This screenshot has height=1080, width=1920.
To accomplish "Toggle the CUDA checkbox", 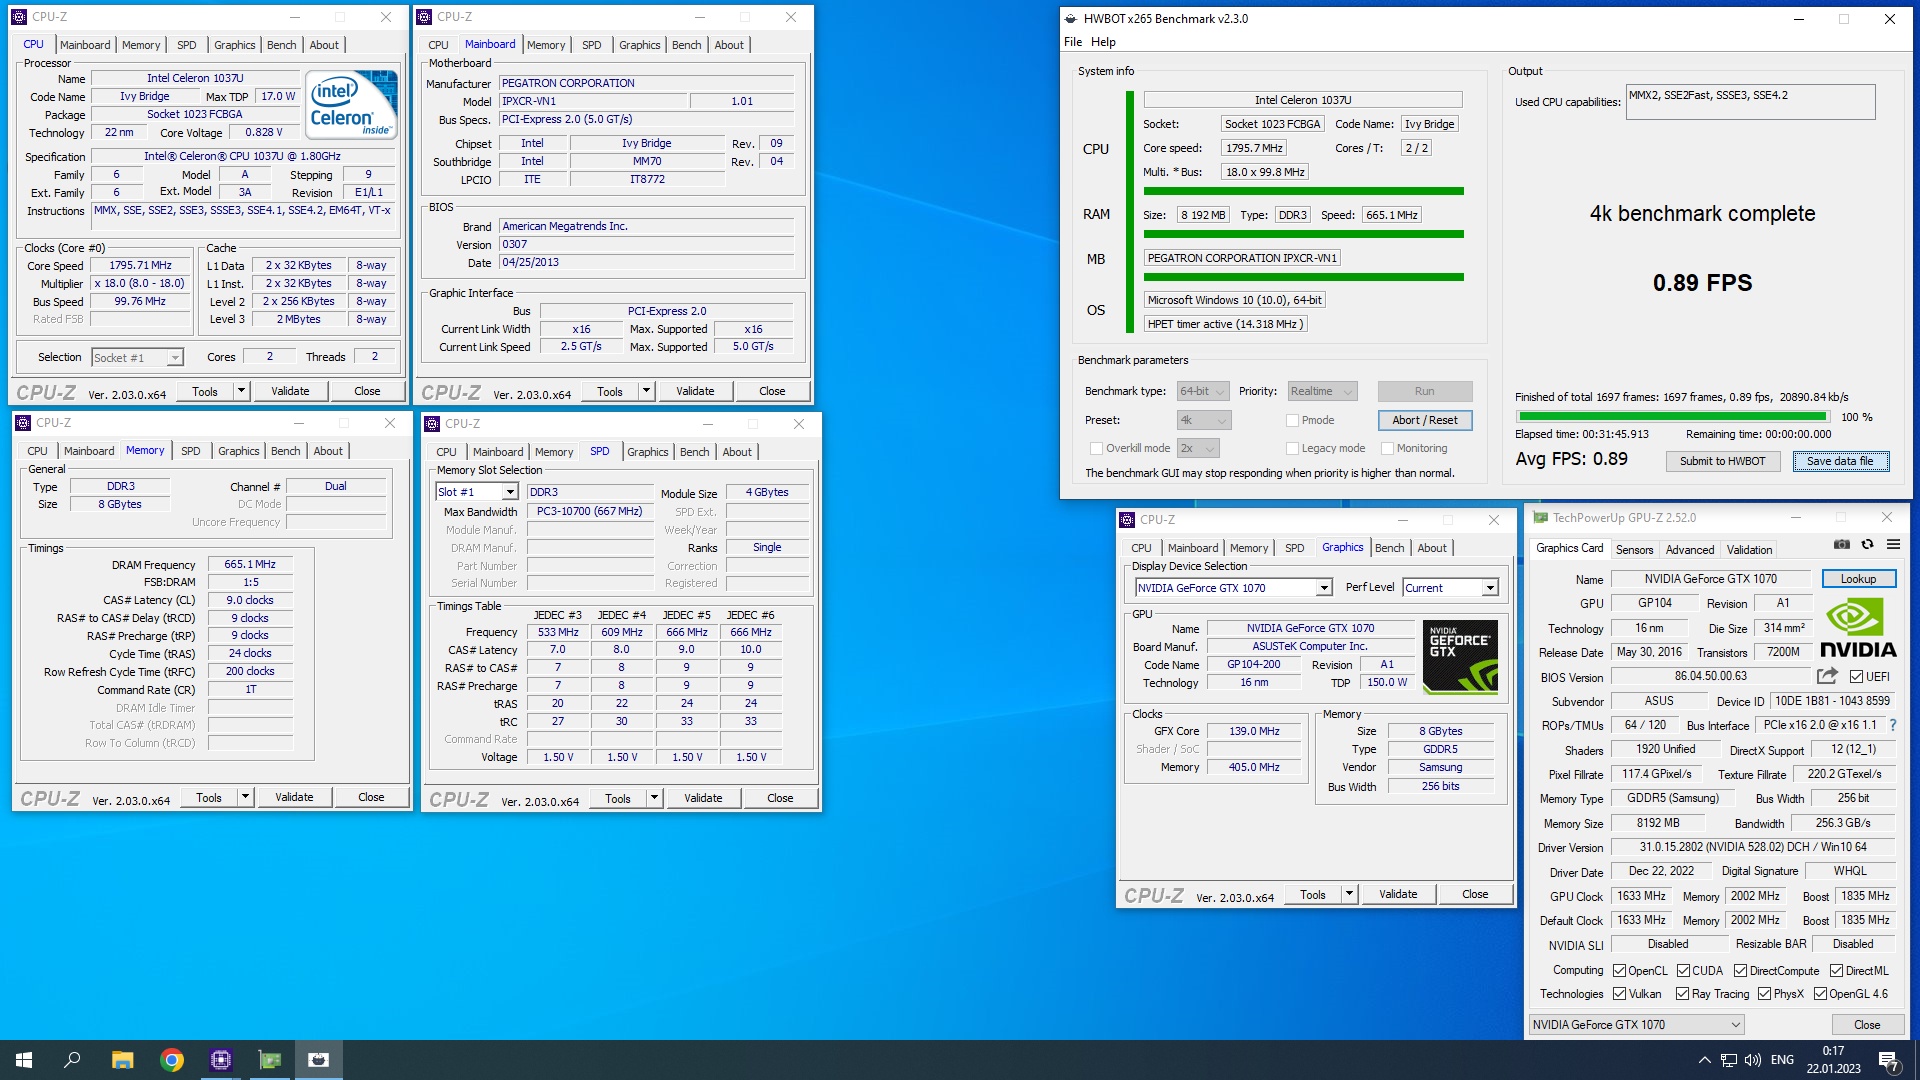I will [x=1683, y=970].
